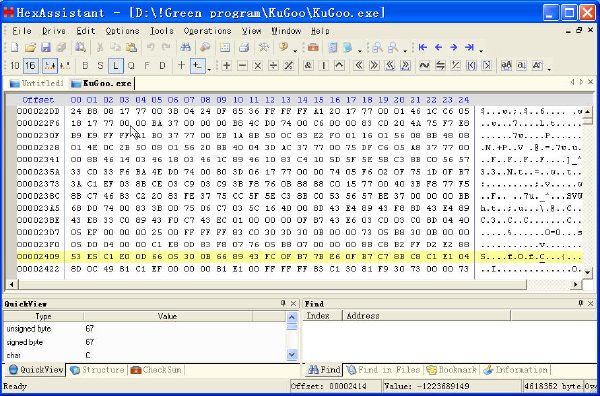Image resolution: width=600 pixels, height=396 pixels.
Task: Select the Long (L) data type toggle
Action: point(116,66)
